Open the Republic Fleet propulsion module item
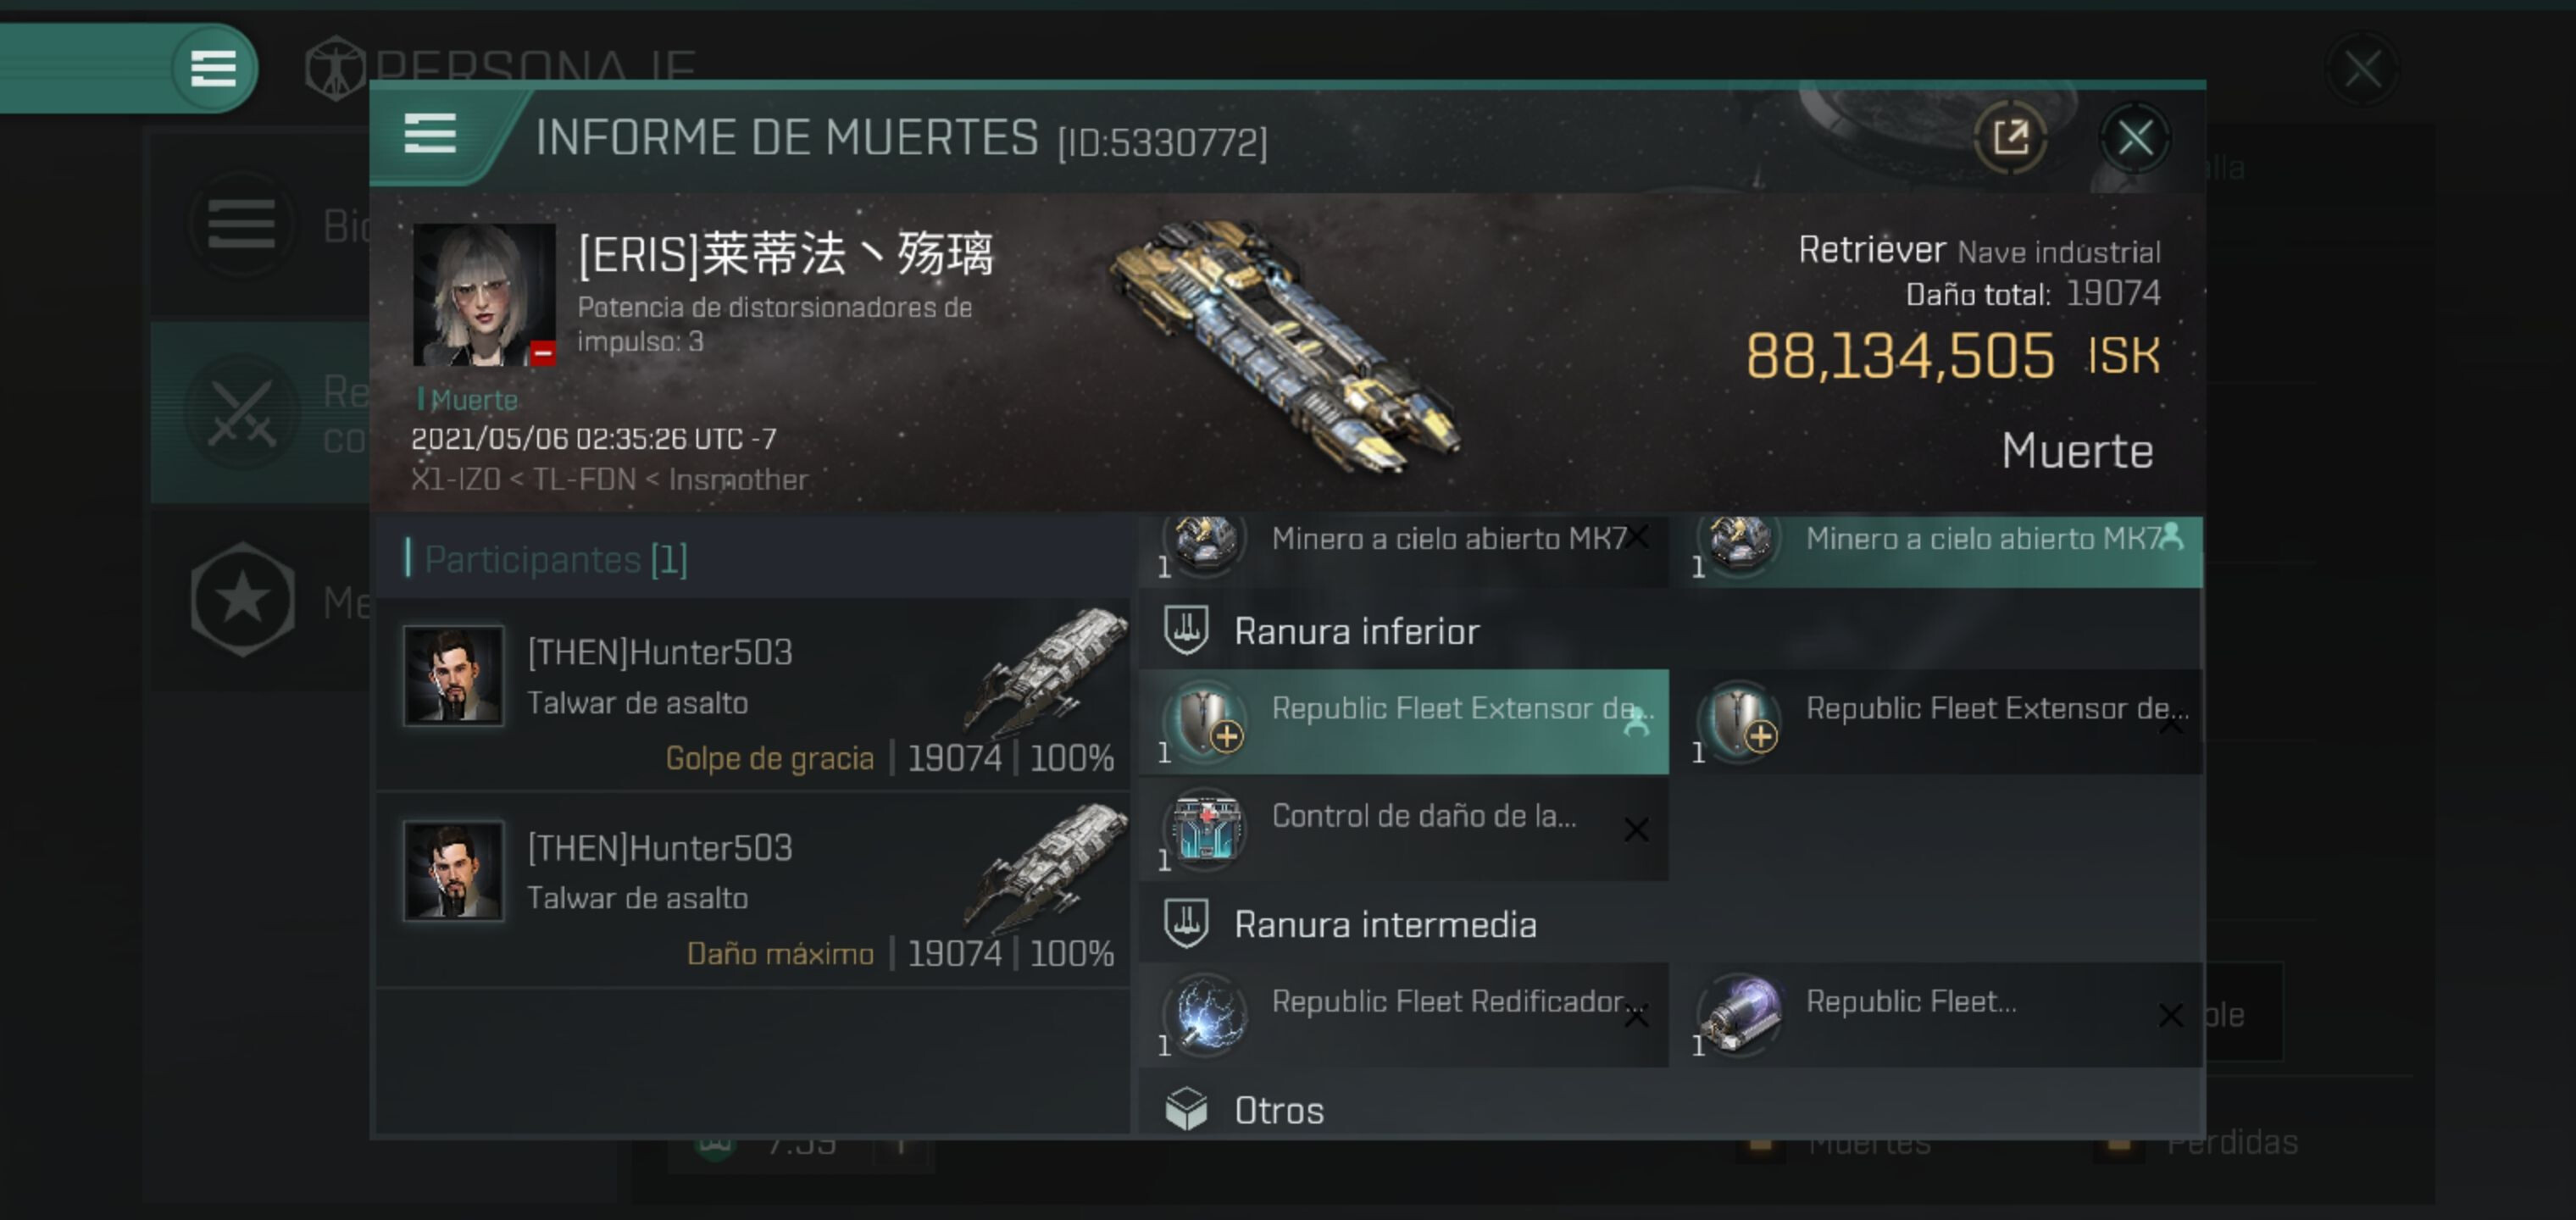 pyautogui.click(x=1942, y=1014)
